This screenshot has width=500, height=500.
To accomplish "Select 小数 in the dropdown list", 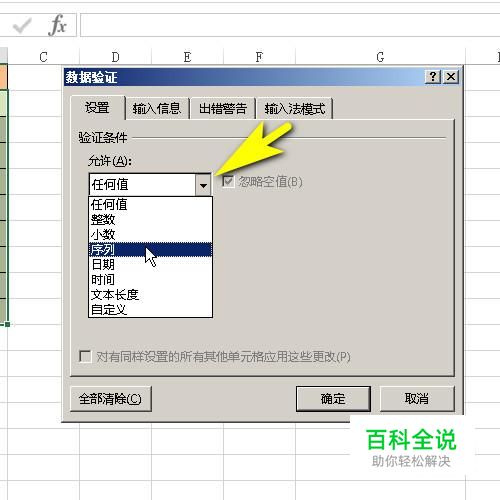I will pyautogui.click(x=150, y=234).
